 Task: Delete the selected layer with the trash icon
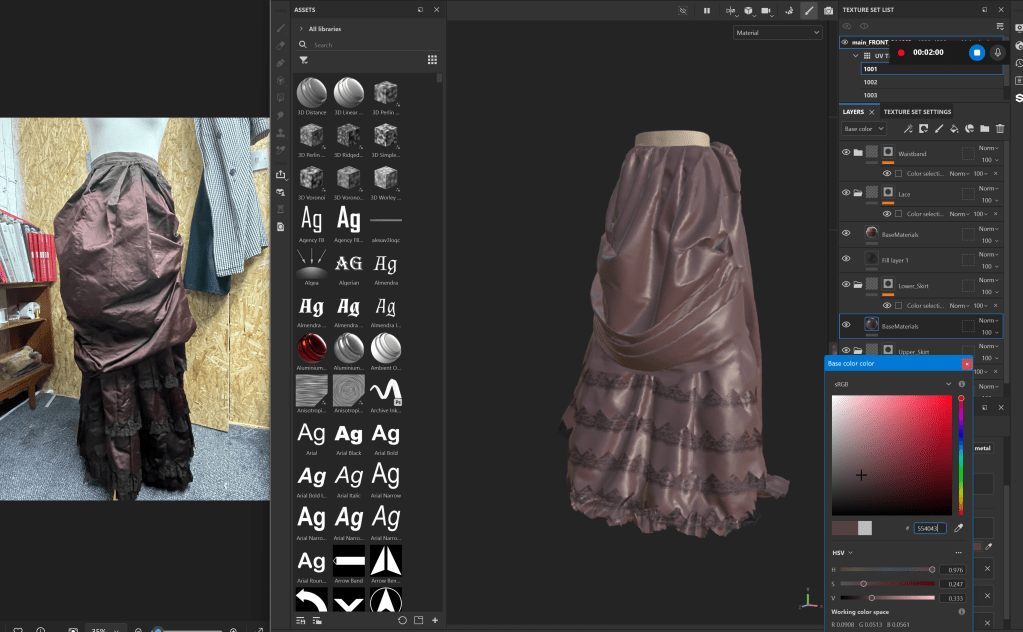[999, 129]
